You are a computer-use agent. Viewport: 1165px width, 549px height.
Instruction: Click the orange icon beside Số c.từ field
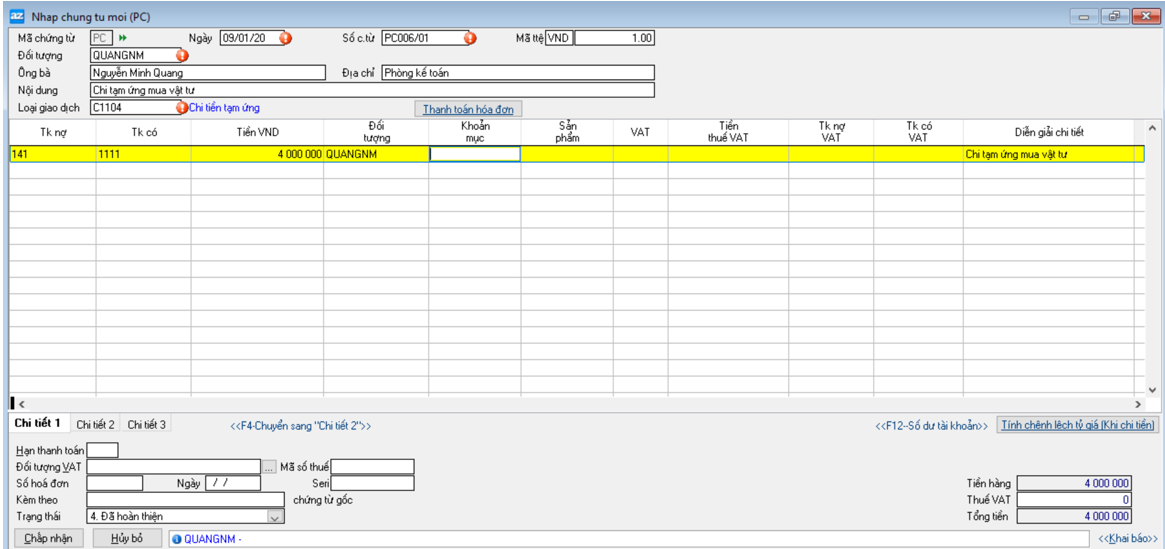[470, 38]
